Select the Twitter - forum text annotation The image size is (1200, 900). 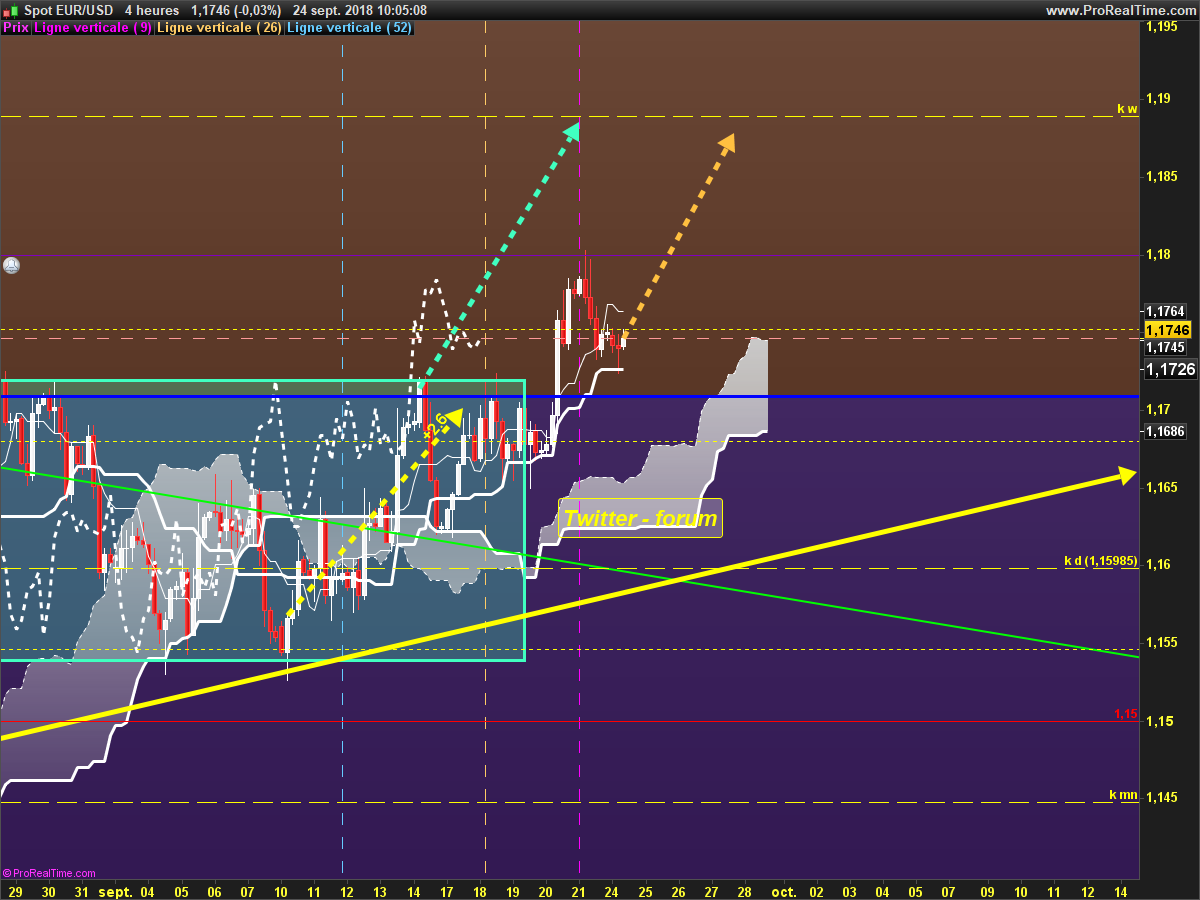coord(640,518)
